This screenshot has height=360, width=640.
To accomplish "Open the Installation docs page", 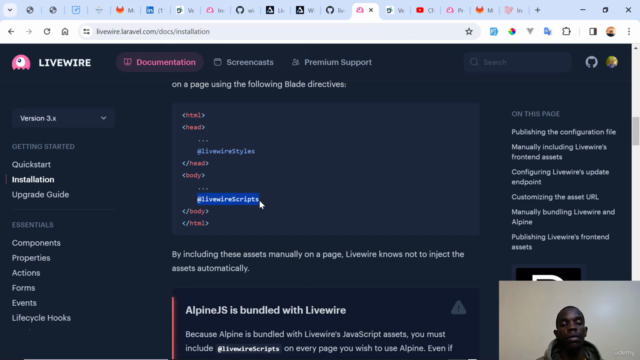I will [x=33, y=180].
